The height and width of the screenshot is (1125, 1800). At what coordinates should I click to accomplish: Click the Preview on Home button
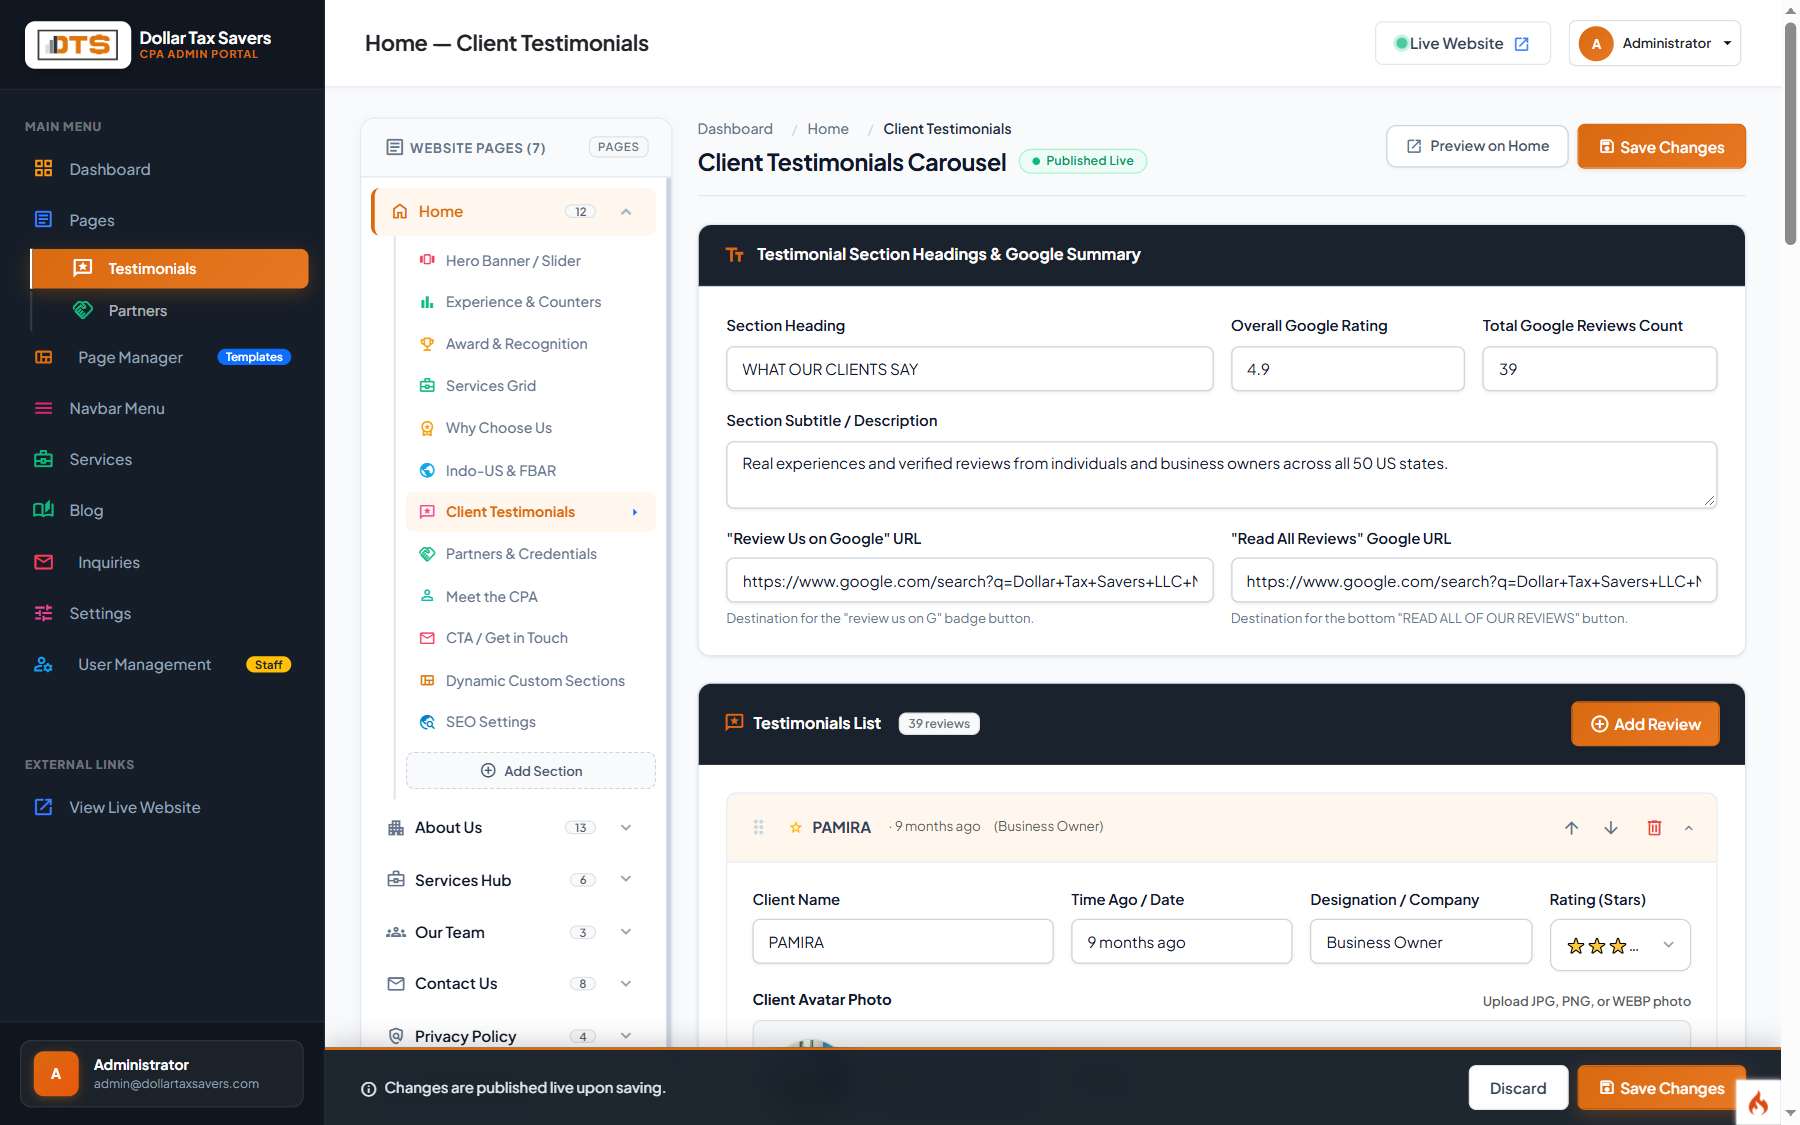pos(1477,146)
